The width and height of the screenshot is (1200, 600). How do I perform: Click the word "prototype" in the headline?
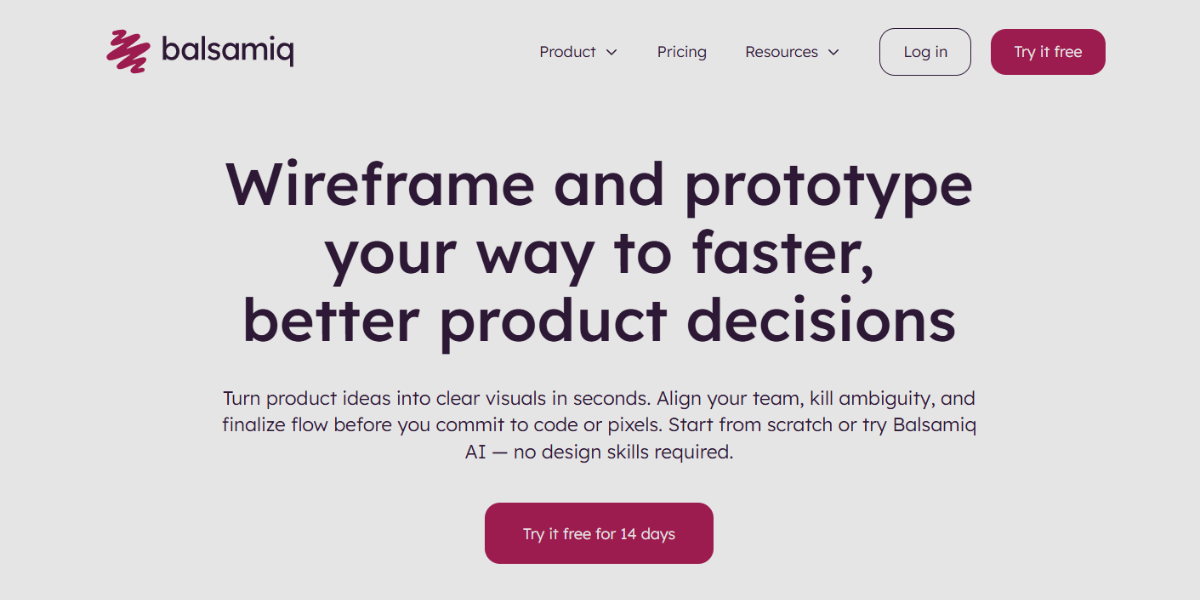pyautogui.click(x=828, y=186)
